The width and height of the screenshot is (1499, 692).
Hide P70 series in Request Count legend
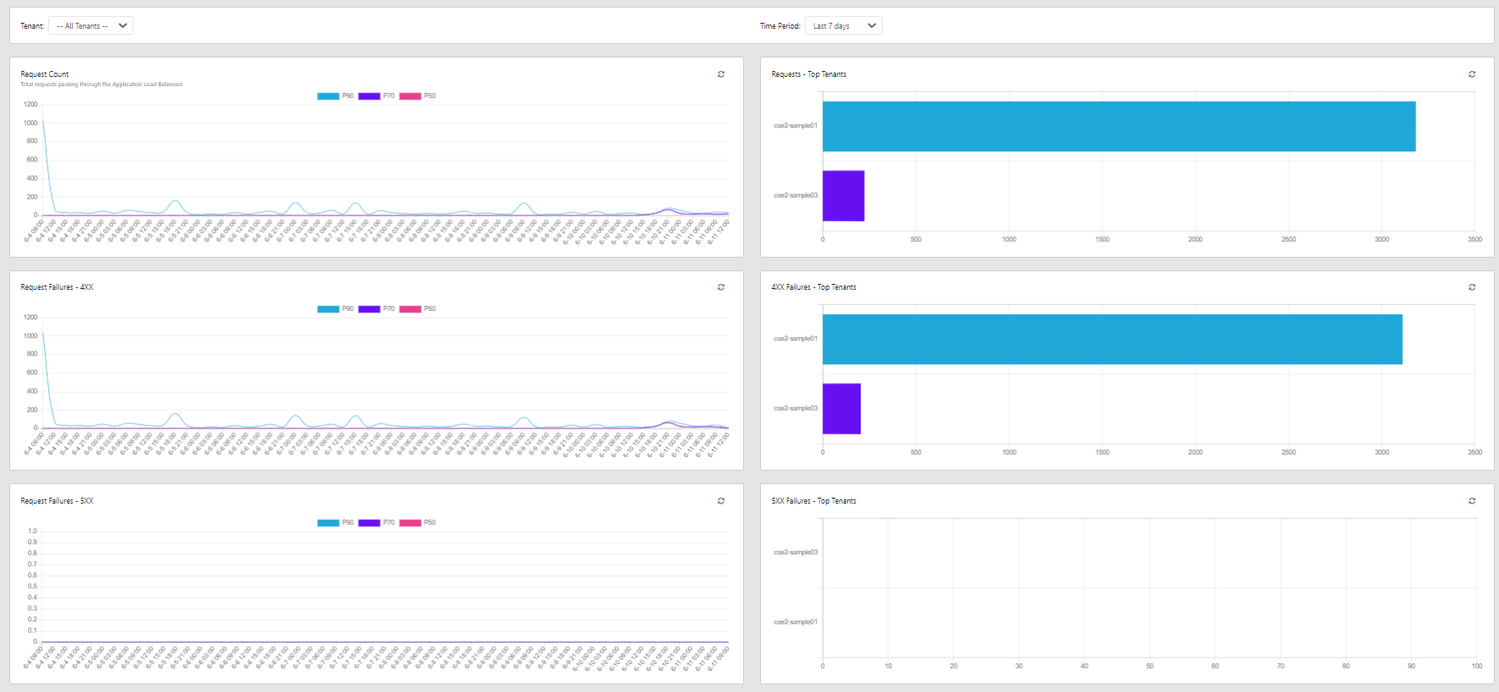pyautogui.click(x=377, y=96)
